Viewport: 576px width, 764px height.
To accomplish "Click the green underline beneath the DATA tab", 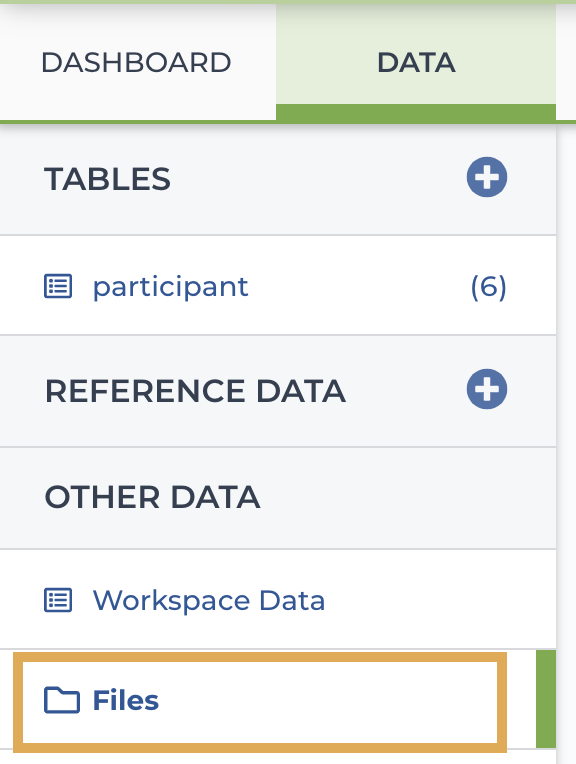I will (x=416, y=112).
